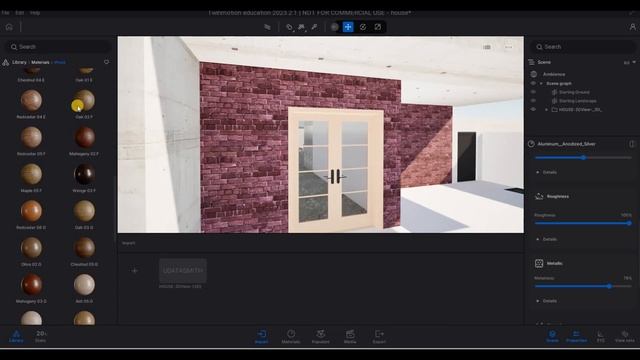Select the Maple 03 F material sphere
This screenshot has height=360, width=640.
pyautogui.click(x=31, y=174)
